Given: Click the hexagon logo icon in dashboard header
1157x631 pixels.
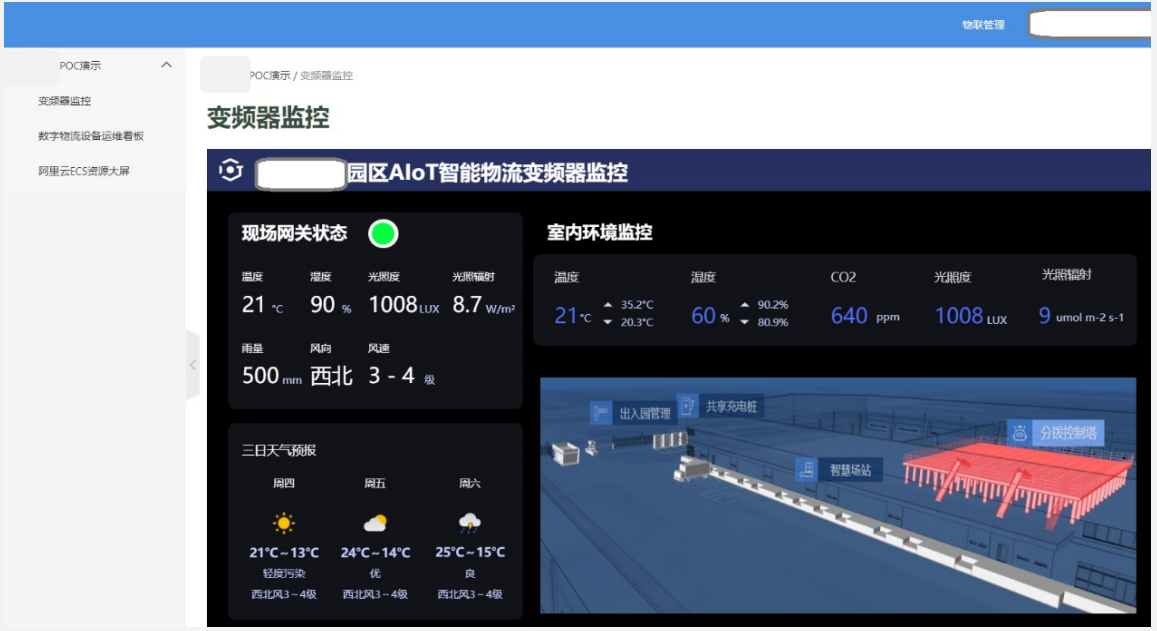Looking at the screenshot, I should (x=231, y=171).
